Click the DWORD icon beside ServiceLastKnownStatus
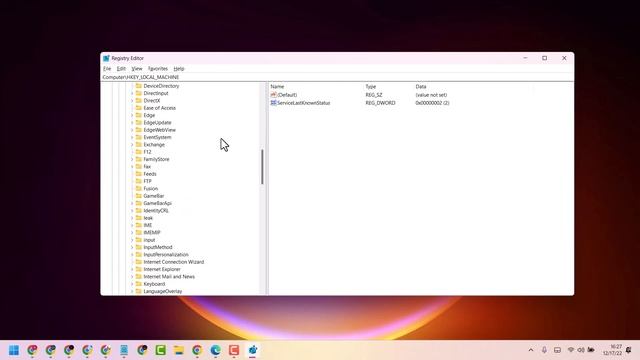The height and width of the screenshot is (360, 640). [273, 103]
